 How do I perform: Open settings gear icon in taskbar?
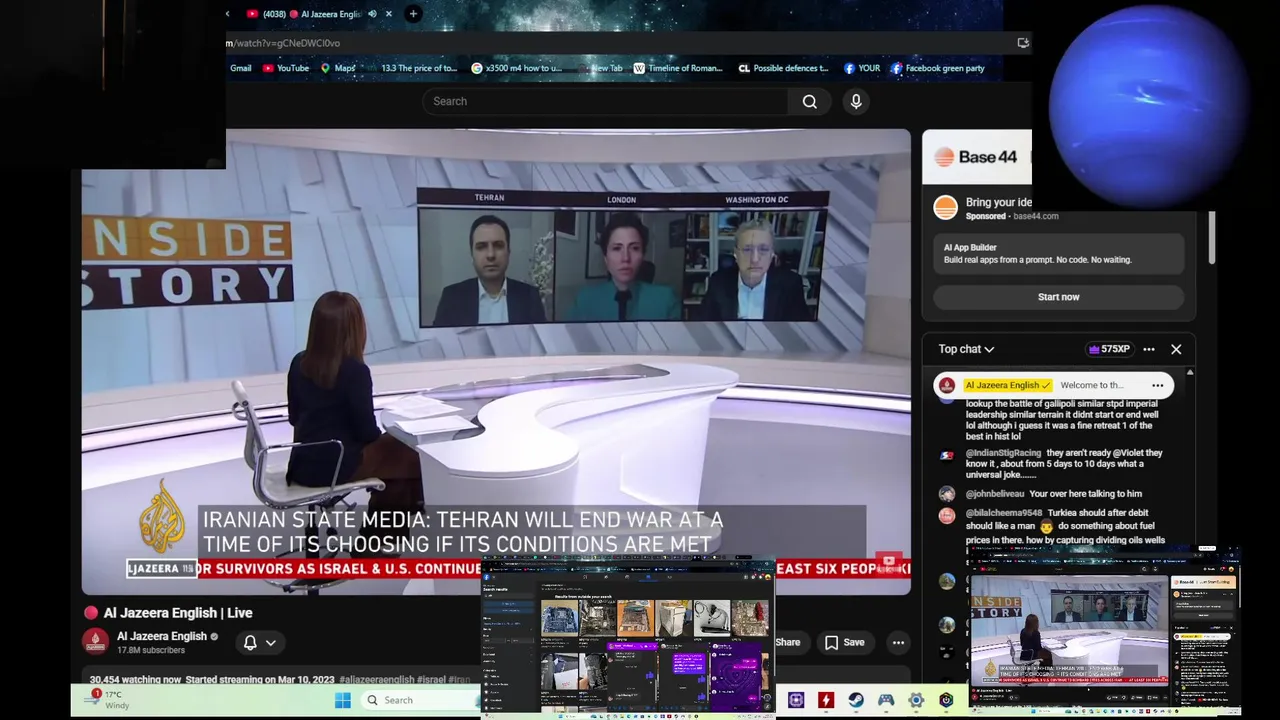(x=916, y=700)
